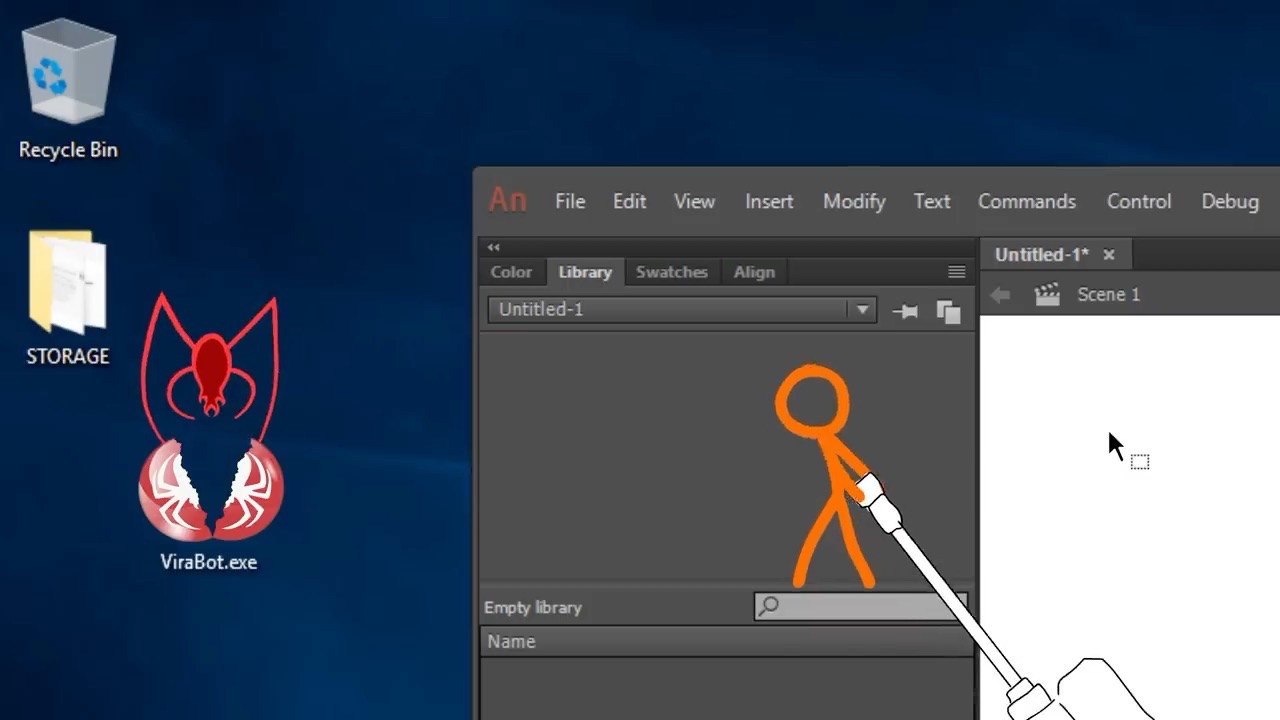The width and height of the screenshot is (1280, 720).
Task: Click the New Library Panel icon
Action: pyautogui.click(x=948, y=311)
